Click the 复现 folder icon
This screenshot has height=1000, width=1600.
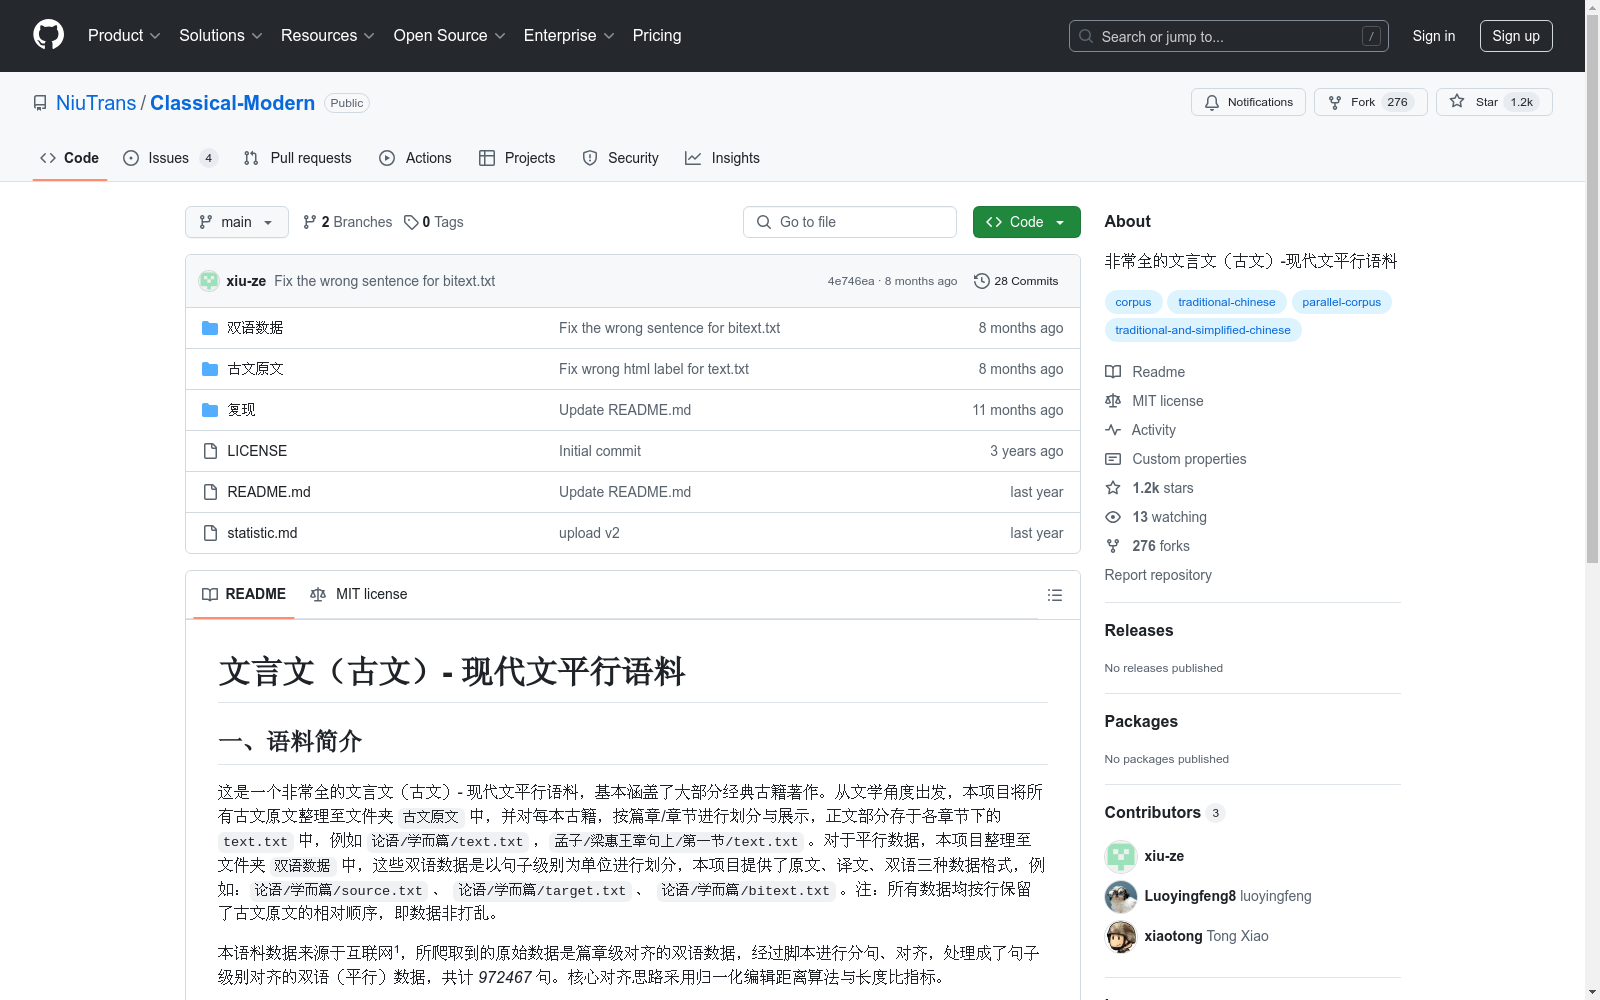pyautogui.click(x=210, y=410)
